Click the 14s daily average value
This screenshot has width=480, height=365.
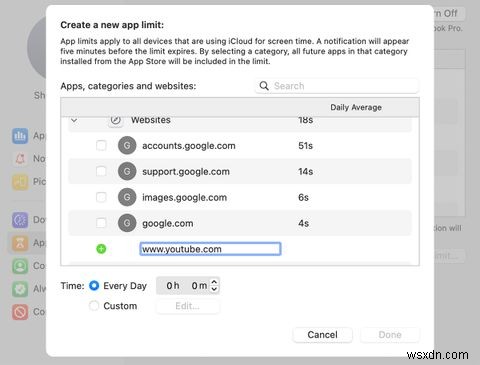point(305,172)
